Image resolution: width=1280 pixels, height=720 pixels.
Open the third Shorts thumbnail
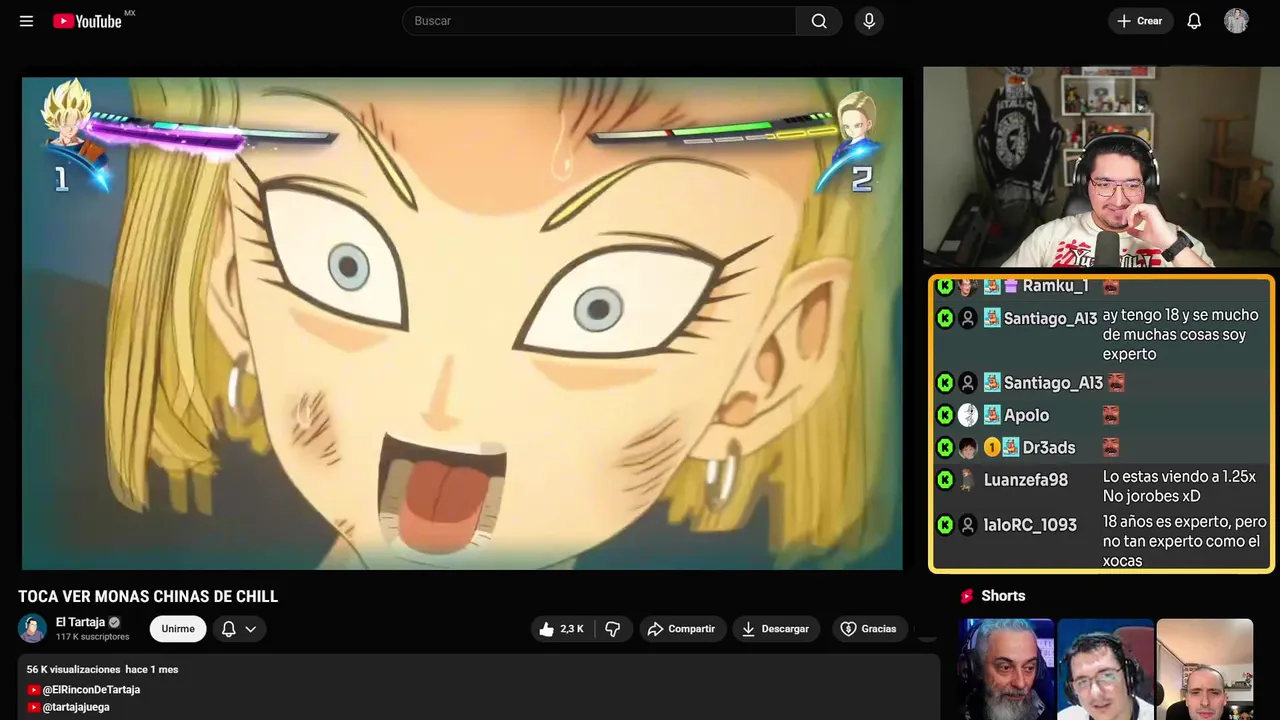tap(1204, 669)
